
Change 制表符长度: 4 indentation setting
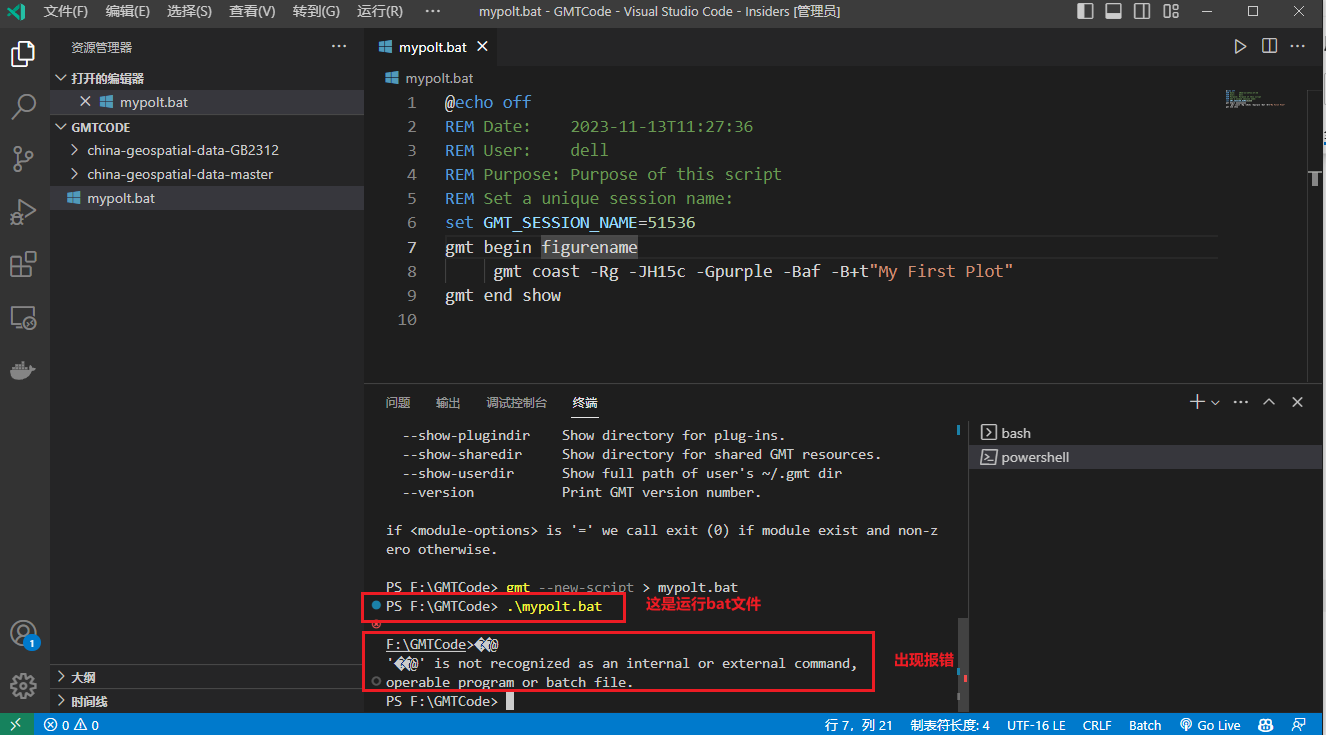pos(950,725)
